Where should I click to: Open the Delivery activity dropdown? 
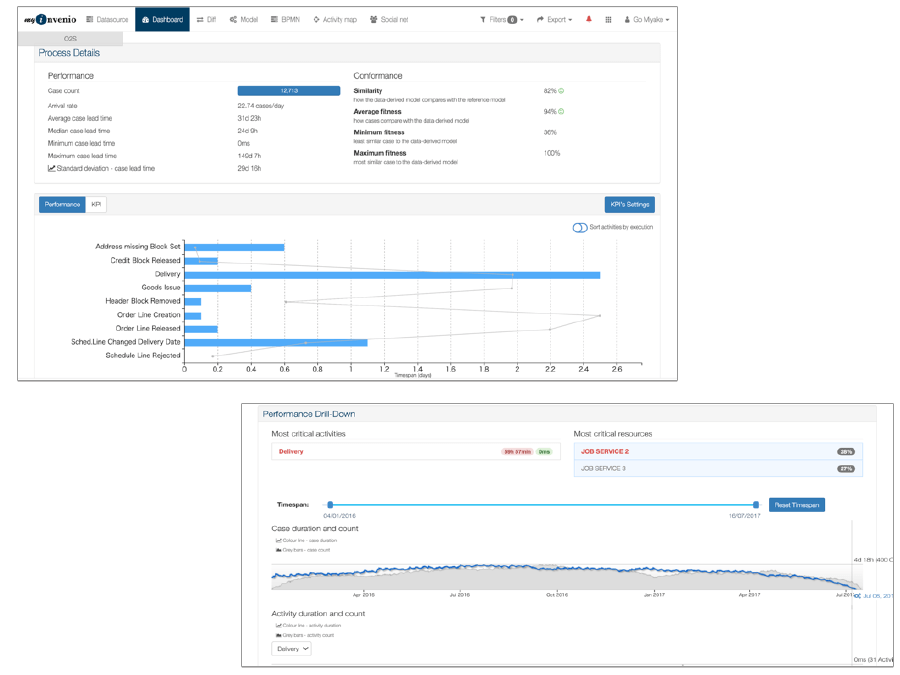(x=291, y=649)
